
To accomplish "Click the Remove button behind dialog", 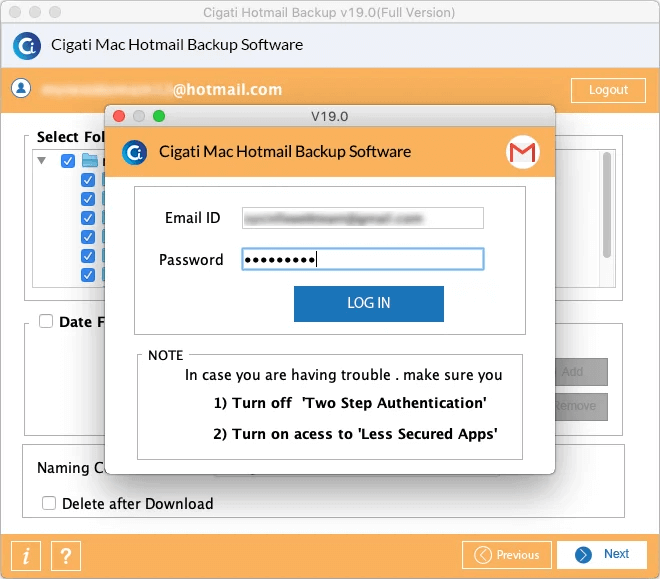I will pos(581,406).
